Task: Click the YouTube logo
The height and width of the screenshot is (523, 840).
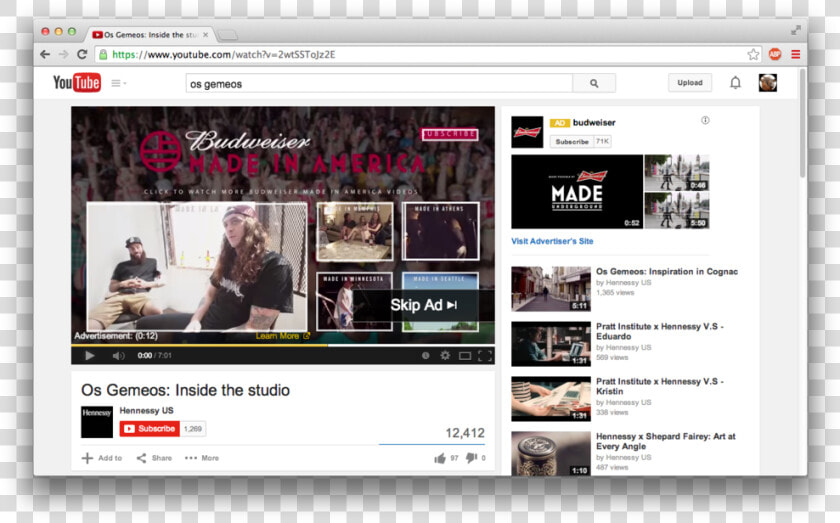Action: click(x=77, y=83)
